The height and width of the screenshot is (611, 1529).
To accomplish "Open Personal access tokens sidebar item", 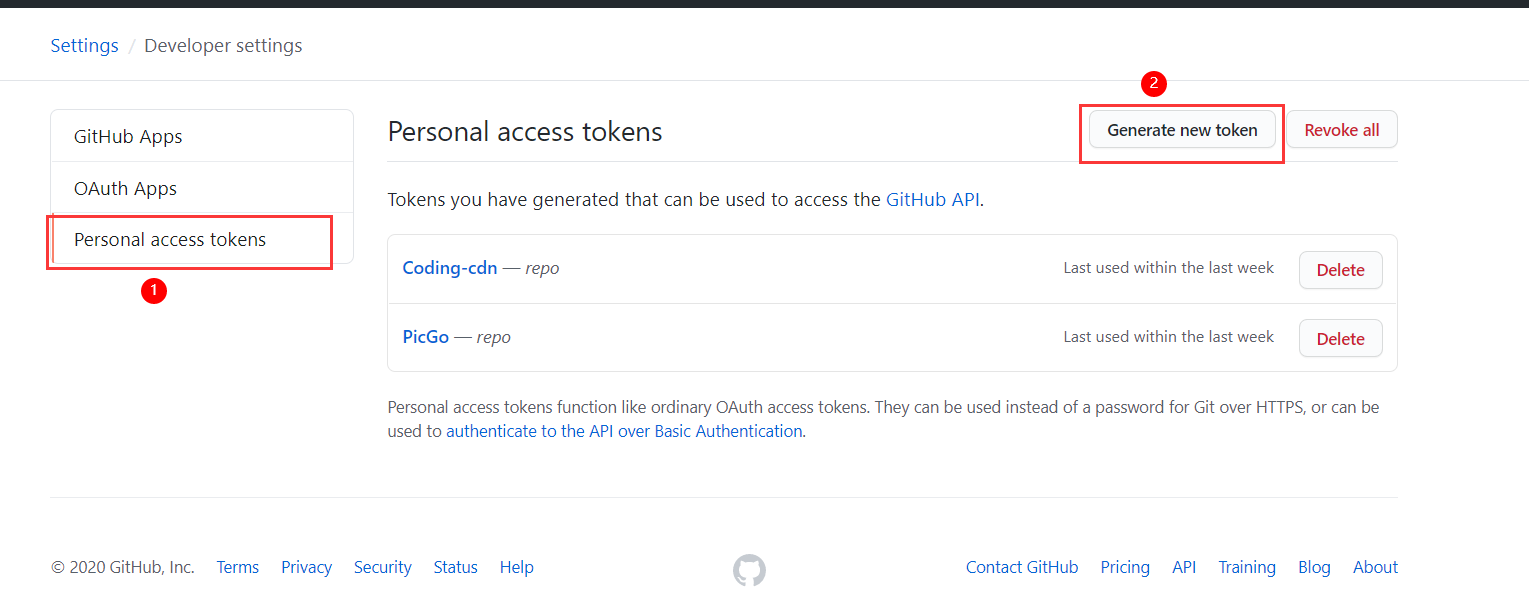I will 170,240.
